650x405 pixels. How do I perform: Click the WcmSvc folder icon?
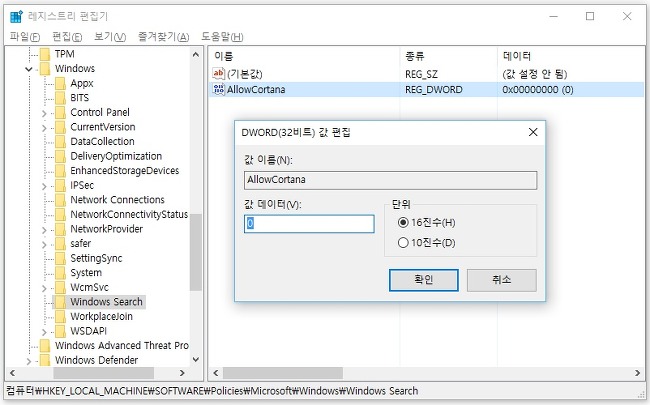(x=61, y=287)
